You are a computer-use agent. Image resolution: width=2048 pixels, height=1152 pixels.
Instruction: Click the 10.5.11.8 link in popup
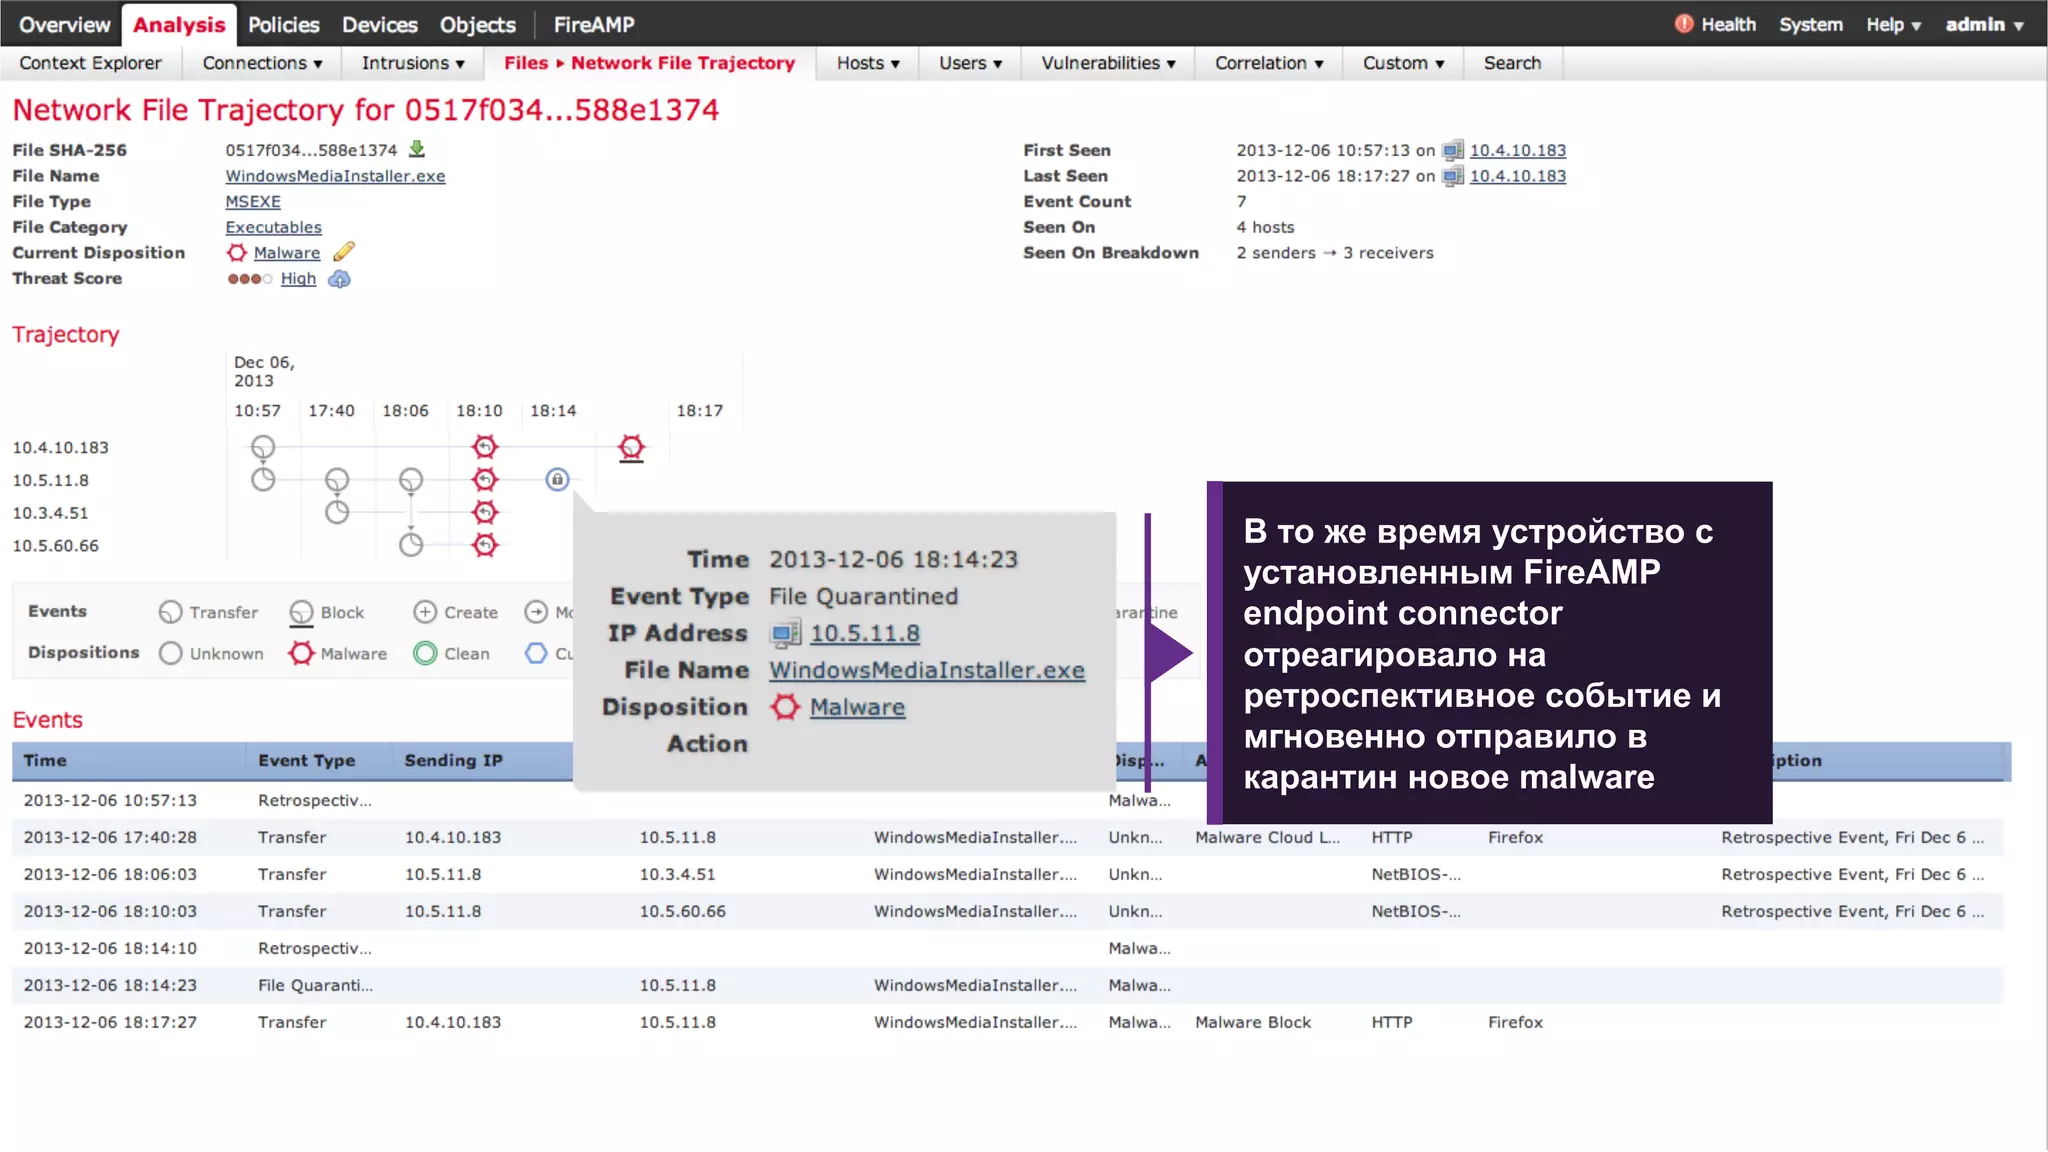(864, 633)
